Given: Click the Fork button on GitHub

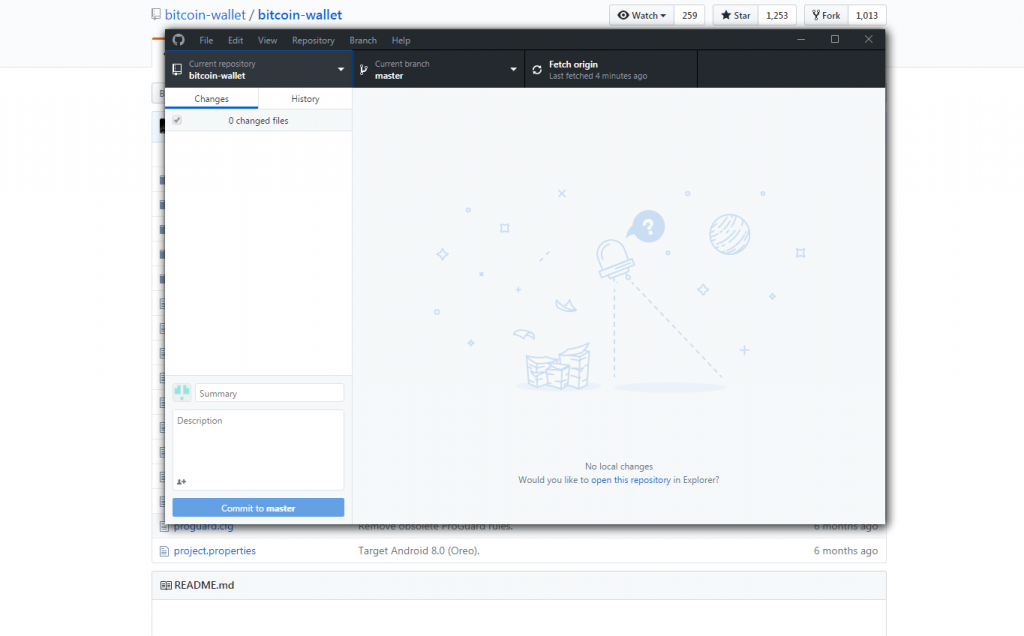Looking at the screenshot, I should click(x=826, y=15).
